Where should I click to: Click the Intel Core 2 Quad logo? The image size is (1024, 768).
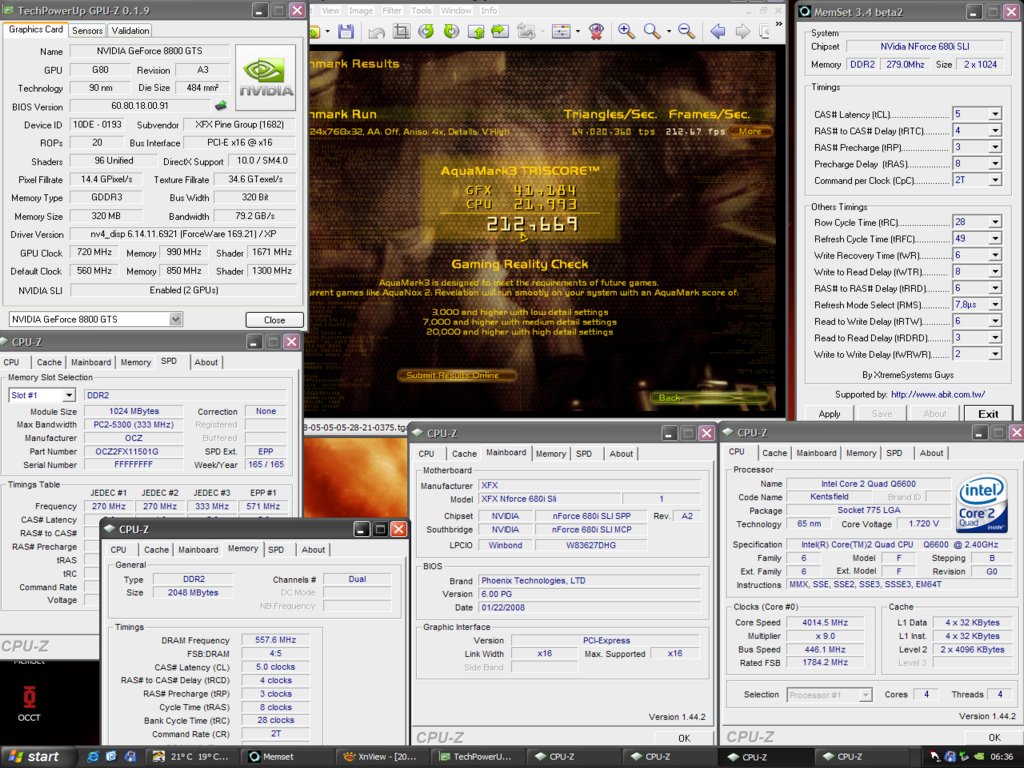coord(982,505)
